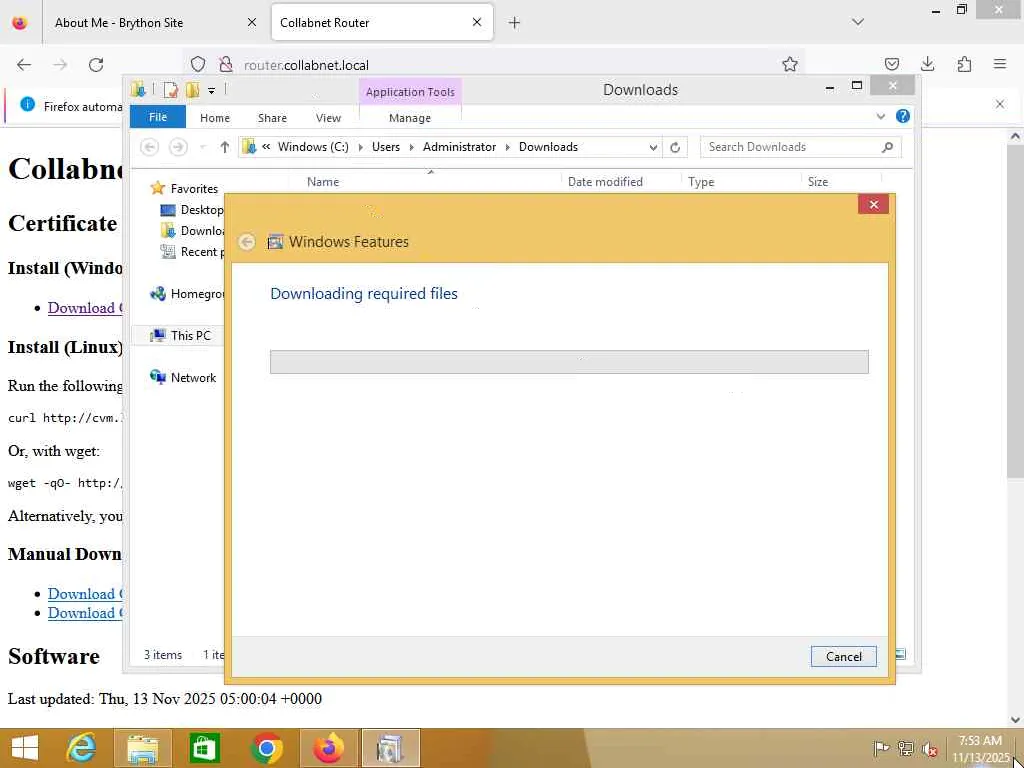The image size is (1024, 768).
Task: Close the About Me - Brython Site tab
Action: [251, 22]
